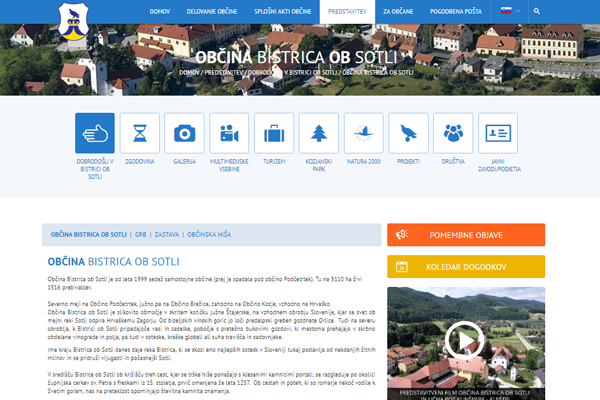The image size is (600, 400).
Task: Open the Natura 2000 icon
Action: (x=364, y=133)
